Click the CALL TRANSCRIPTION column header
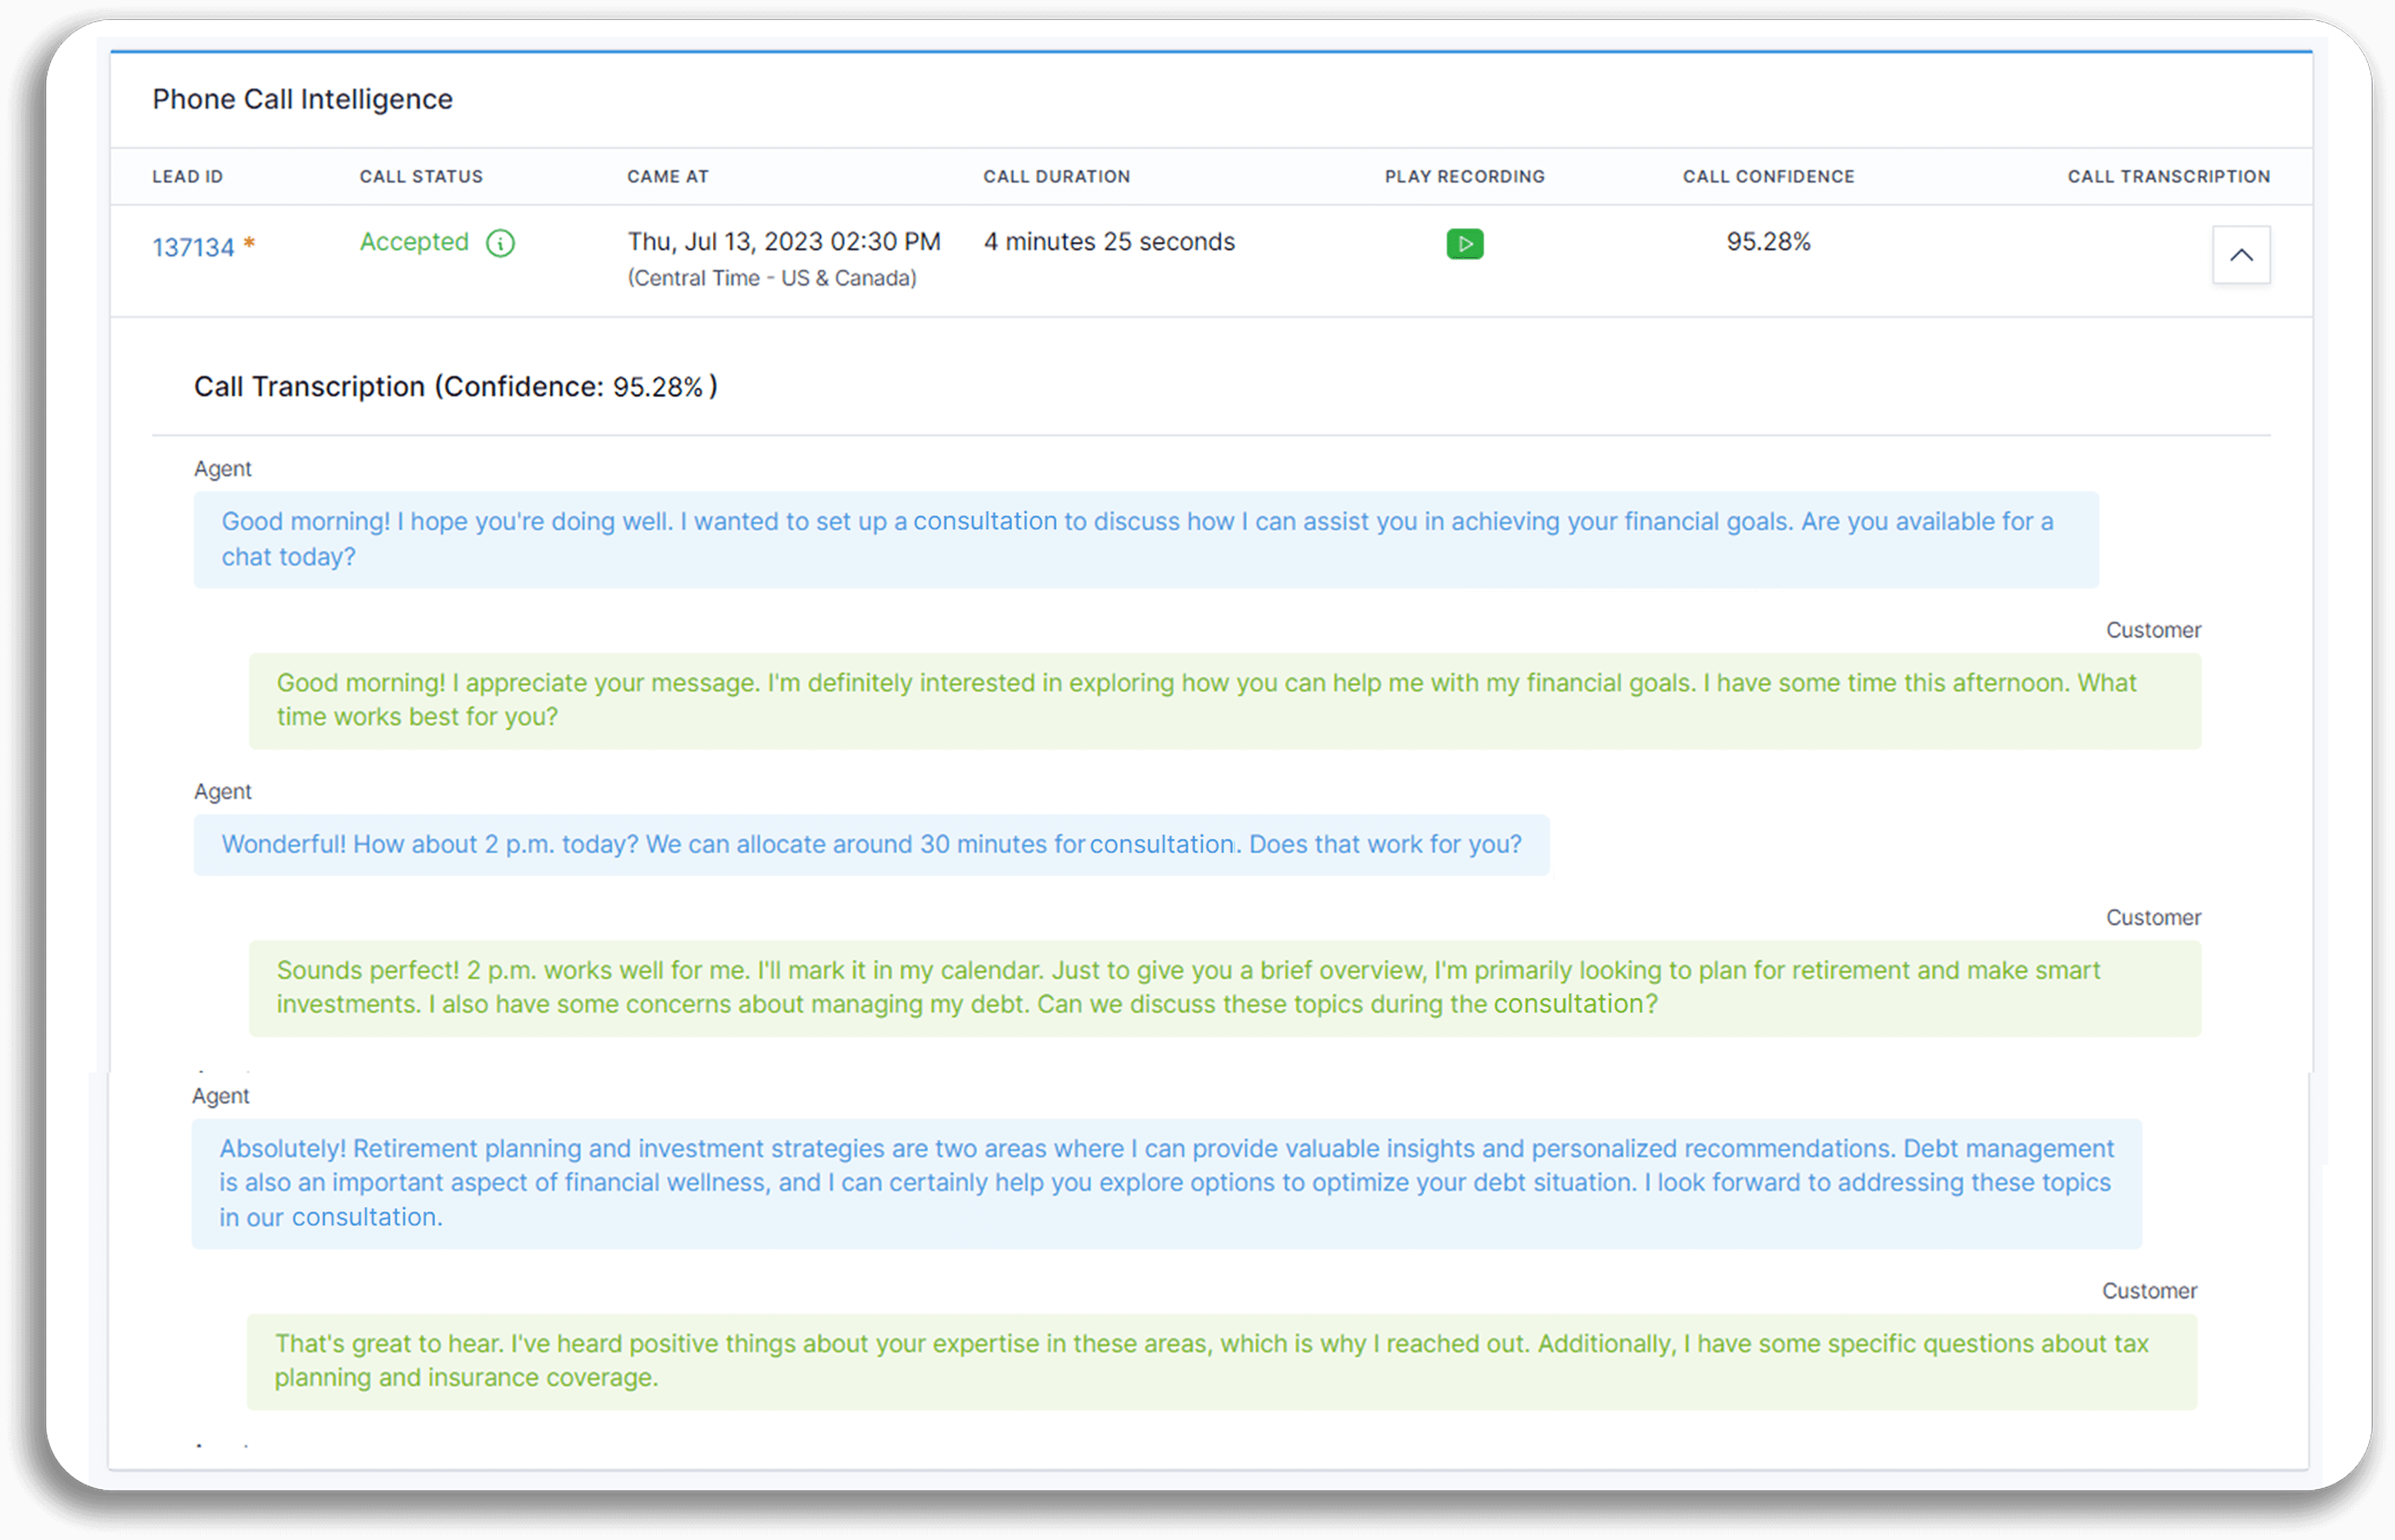Screen dimensions: 2395x1540 tap(2168, 176)
